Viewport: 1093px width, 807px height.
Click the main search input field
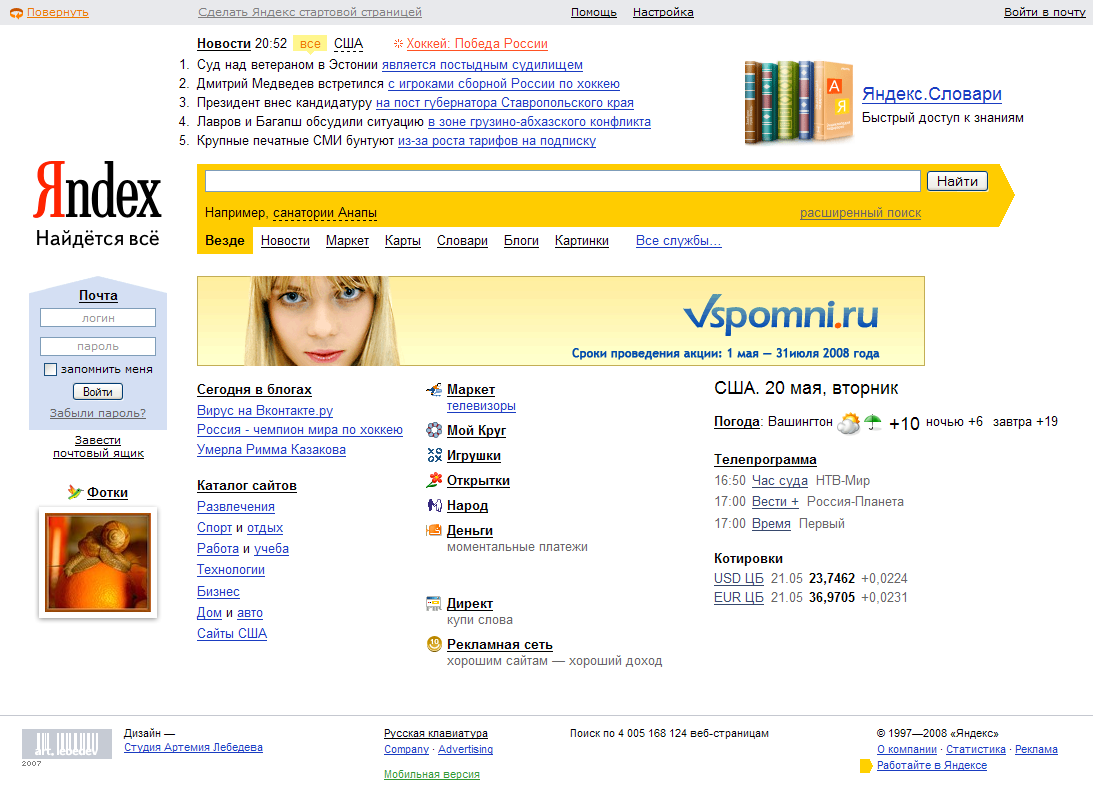(563, 181)
